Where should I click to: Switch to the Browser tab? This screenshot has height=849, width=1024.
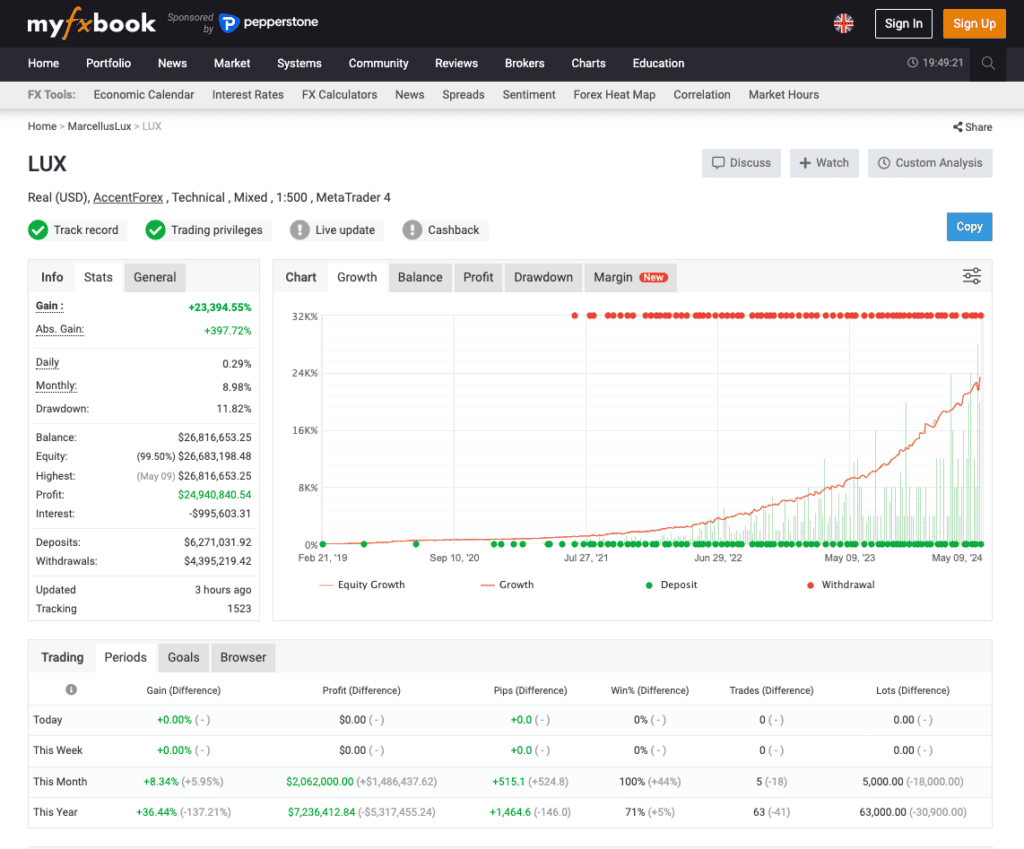pyautogui.click(x=243, y=657)
